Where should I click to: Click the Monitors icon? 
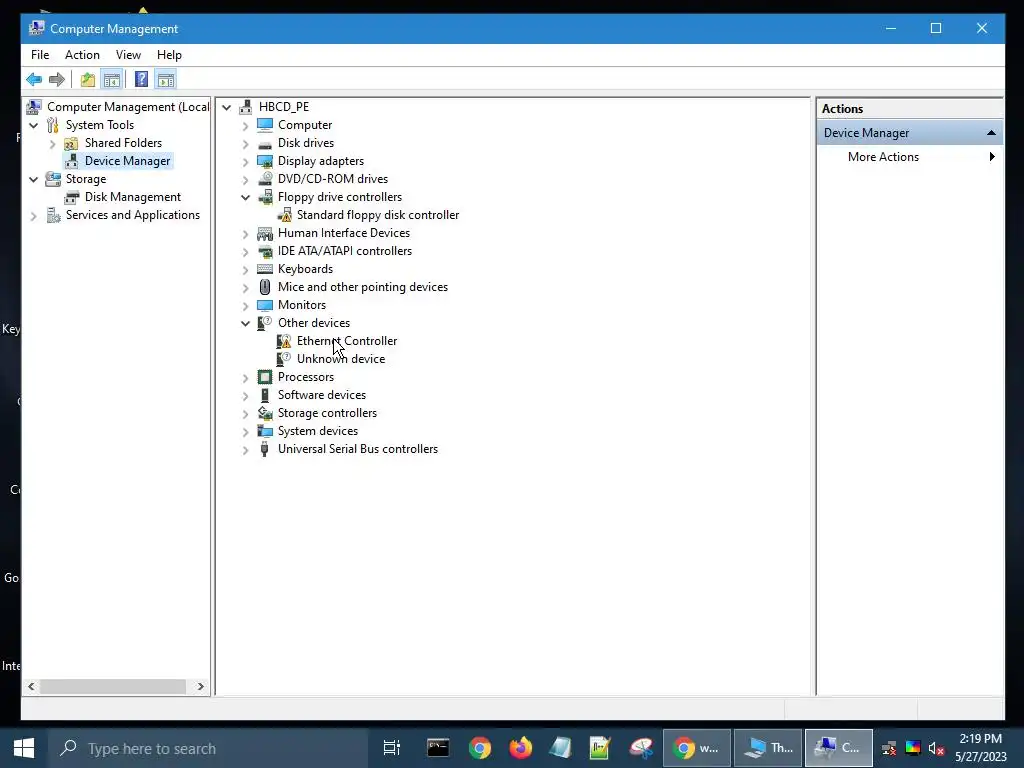(x=265, y=305)
